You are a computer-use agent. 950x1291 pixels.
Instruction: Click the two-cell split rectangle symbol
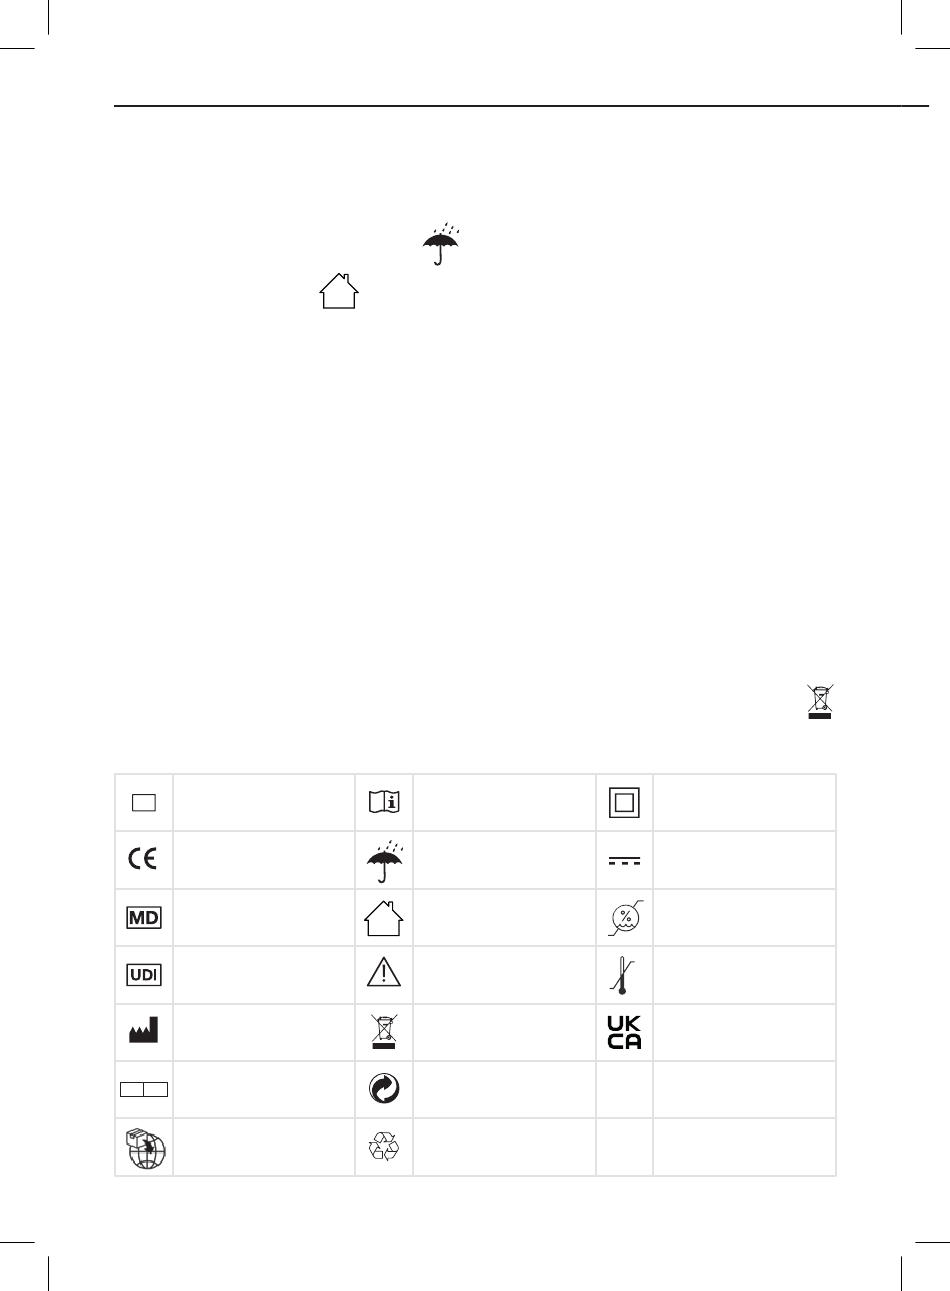click(x=144, y=1090)
